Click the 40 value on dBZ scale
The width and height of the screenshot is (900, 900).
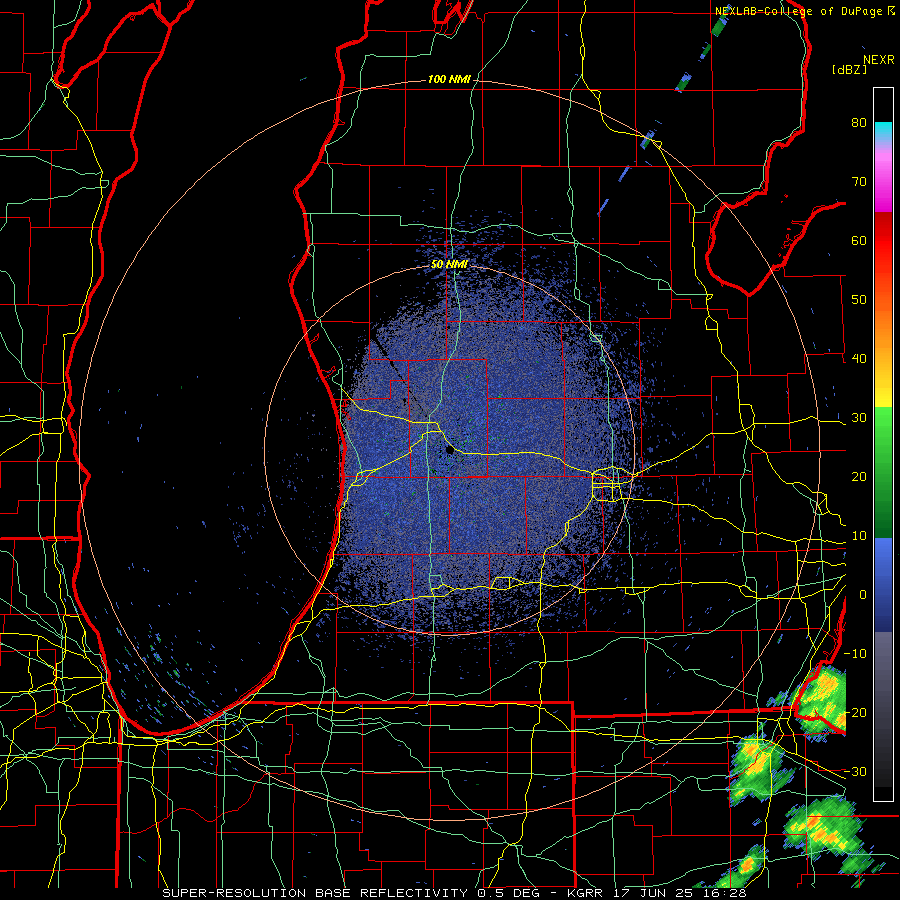(859, 359)
